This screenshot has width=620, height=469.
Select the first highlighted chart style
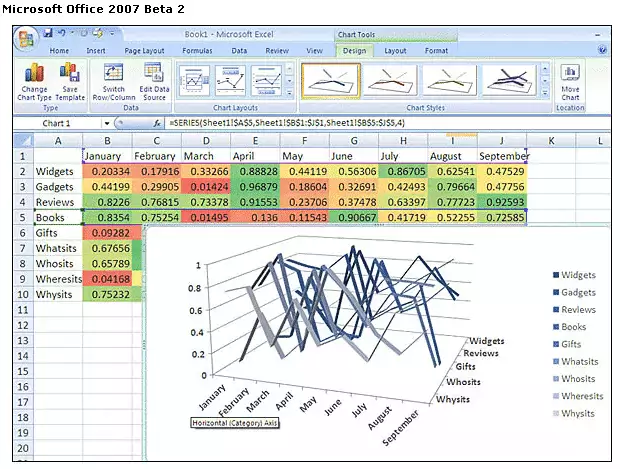[x=331, y=79]
